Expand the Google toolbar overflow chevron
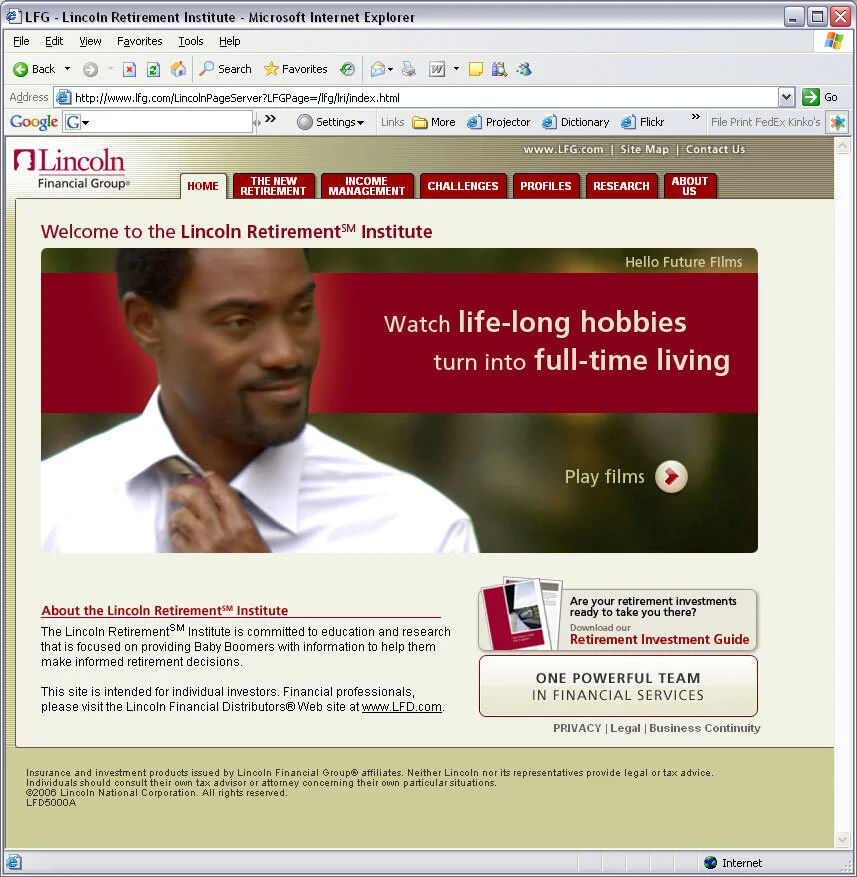Viewport: 857px width, 877px height. (271, 118)
